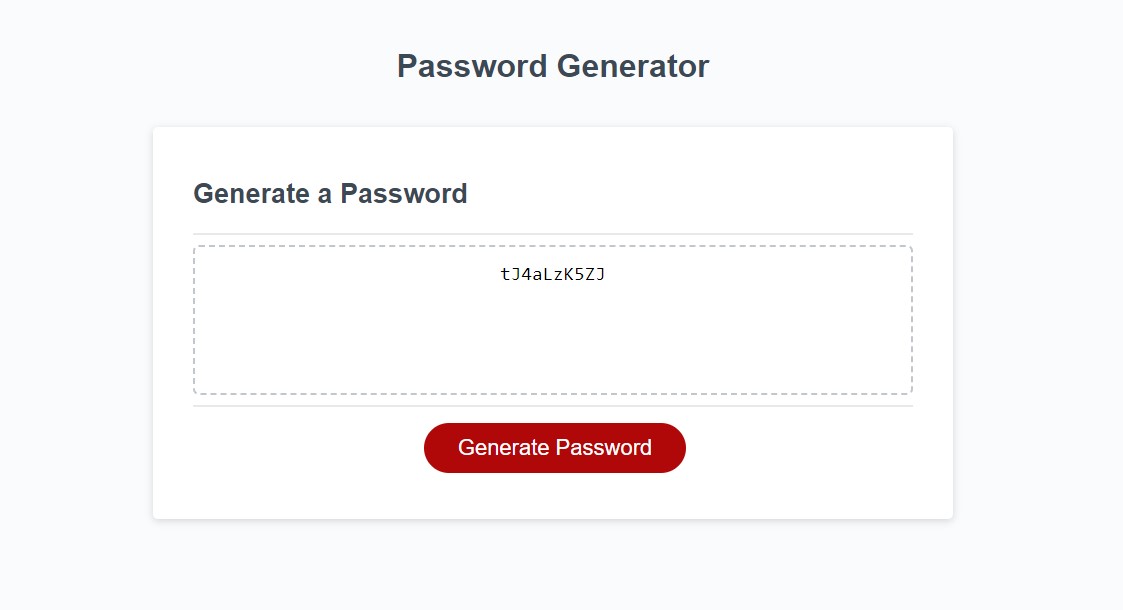
Task: Click the generated password to copy it
Action: tap(554, 272)
